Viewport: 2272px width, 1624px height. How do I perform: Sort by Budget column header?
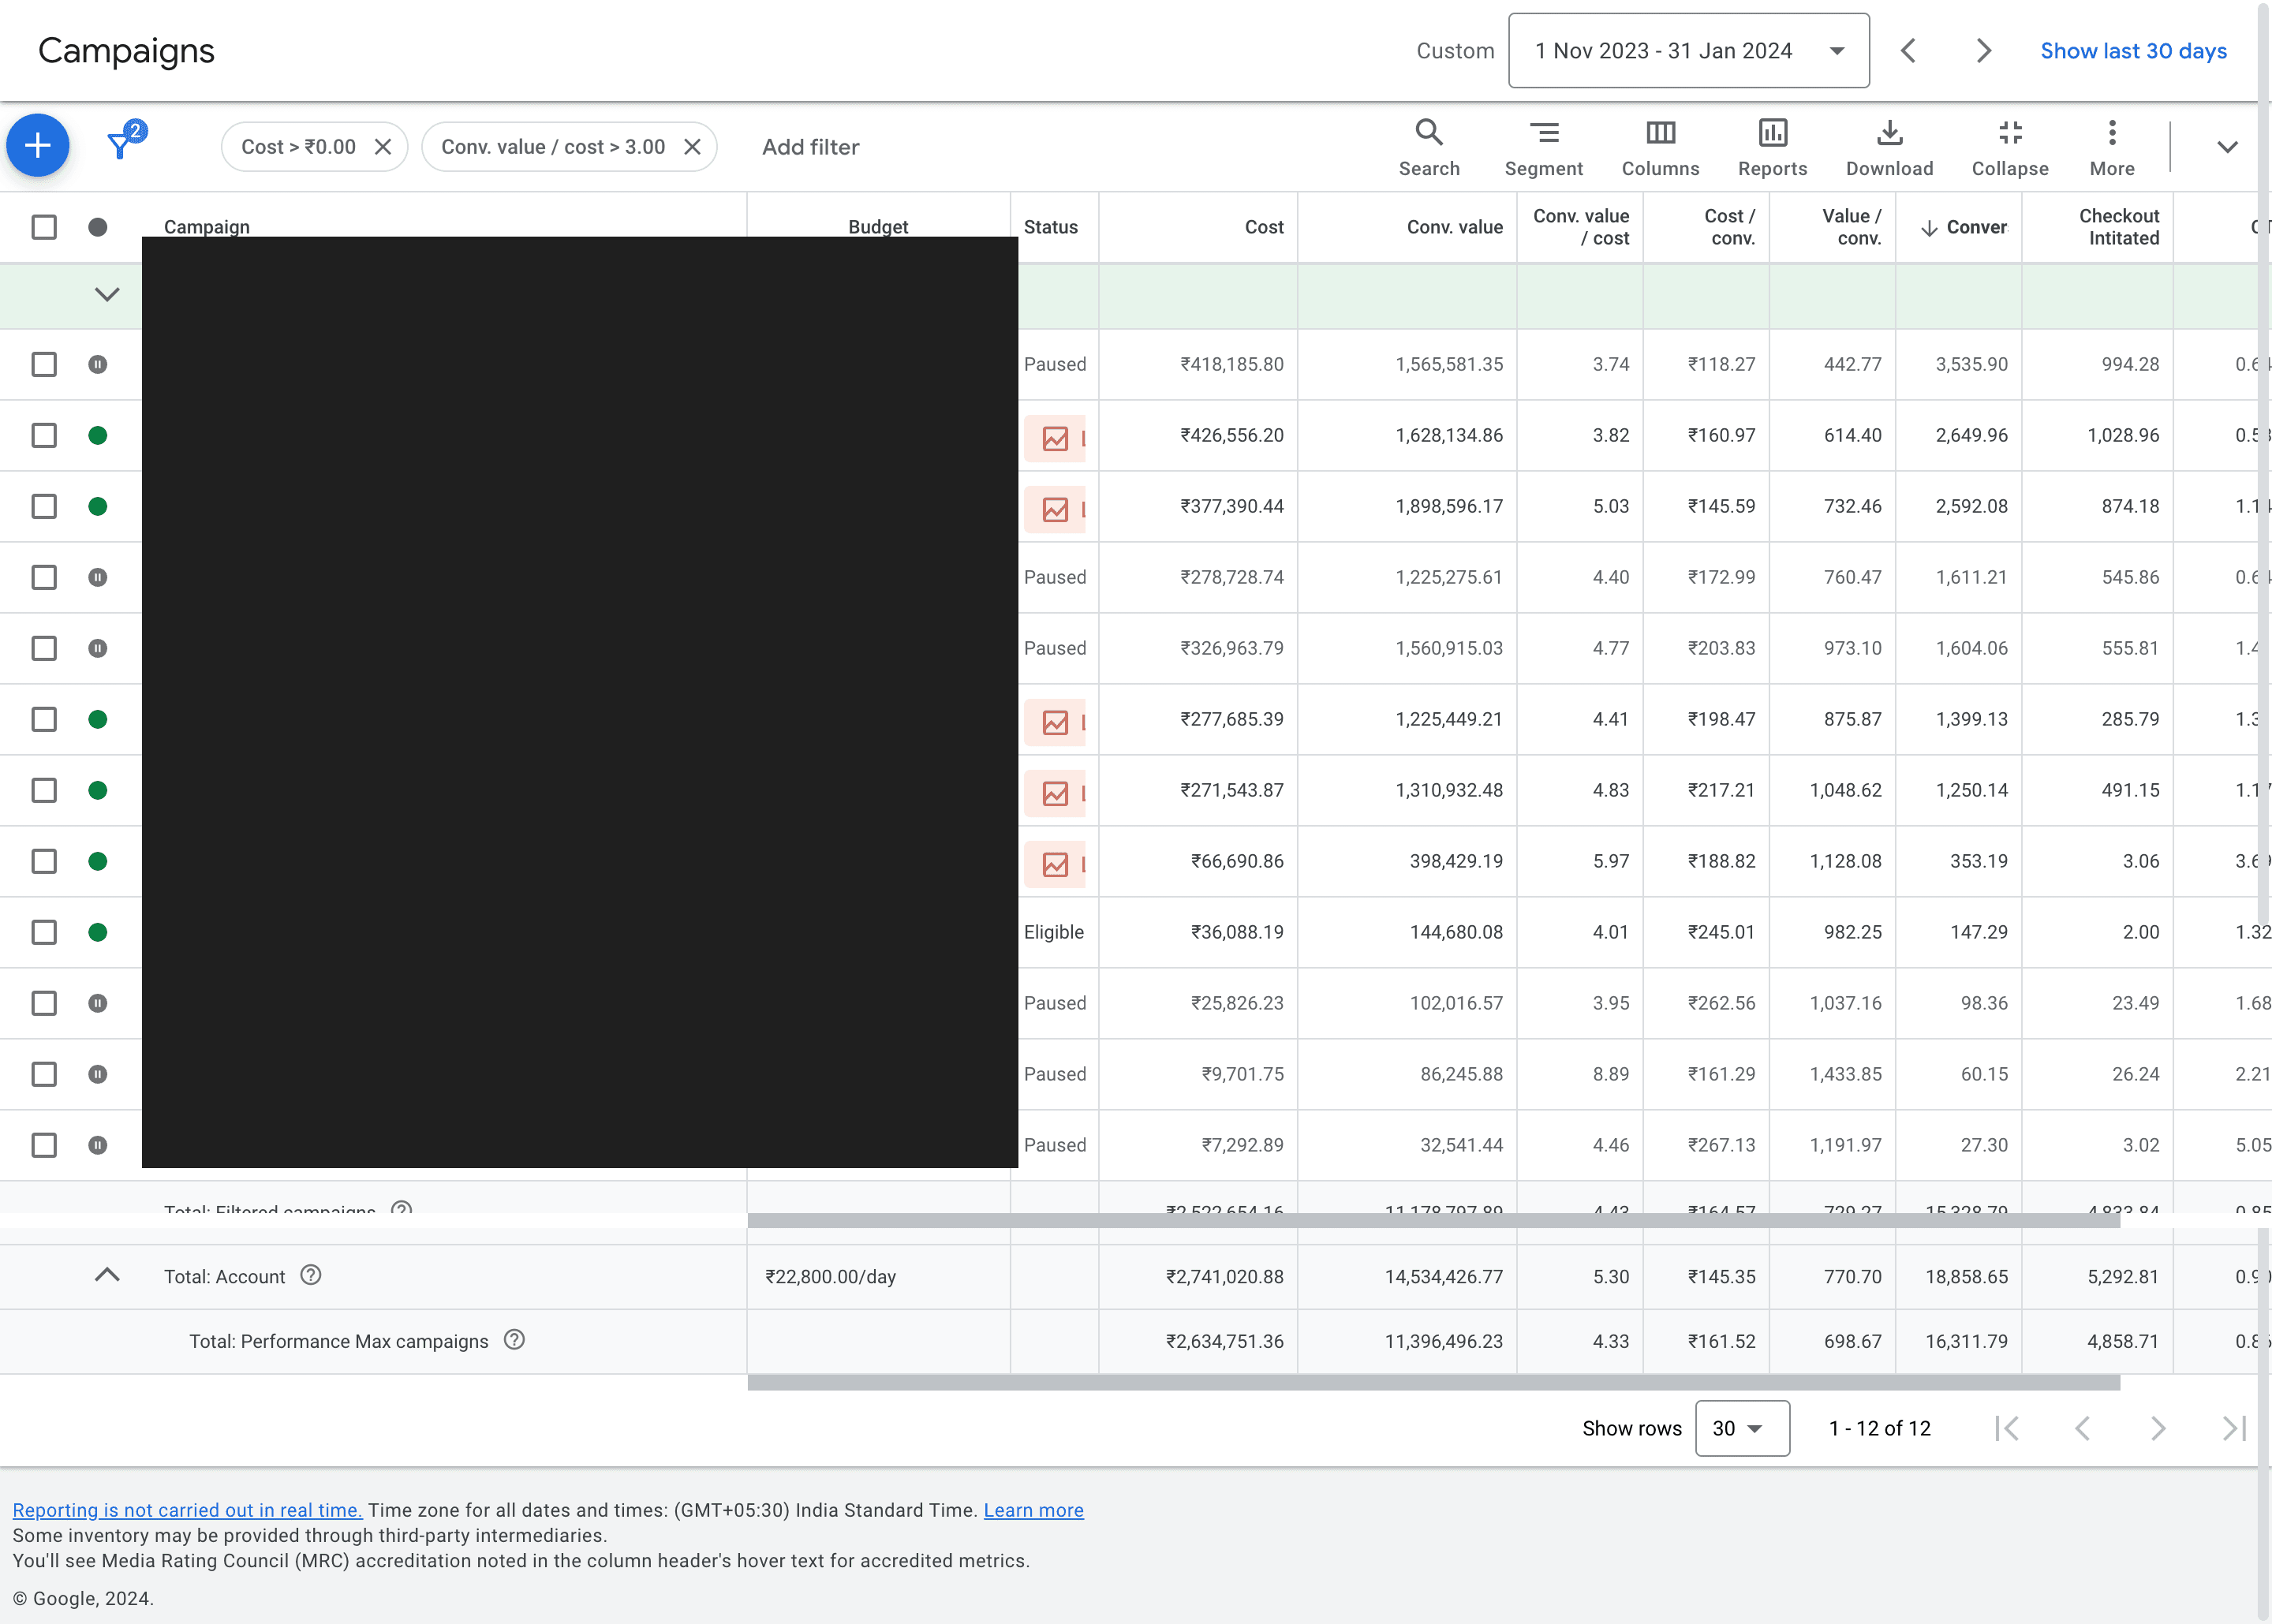878,226
